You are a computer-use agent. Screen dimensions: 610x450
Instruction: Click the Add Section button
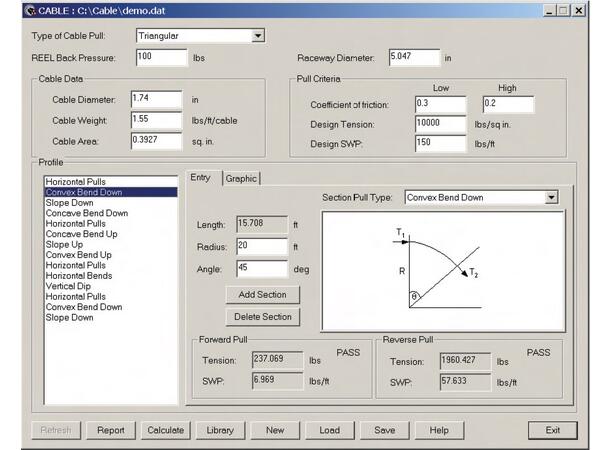263,295
